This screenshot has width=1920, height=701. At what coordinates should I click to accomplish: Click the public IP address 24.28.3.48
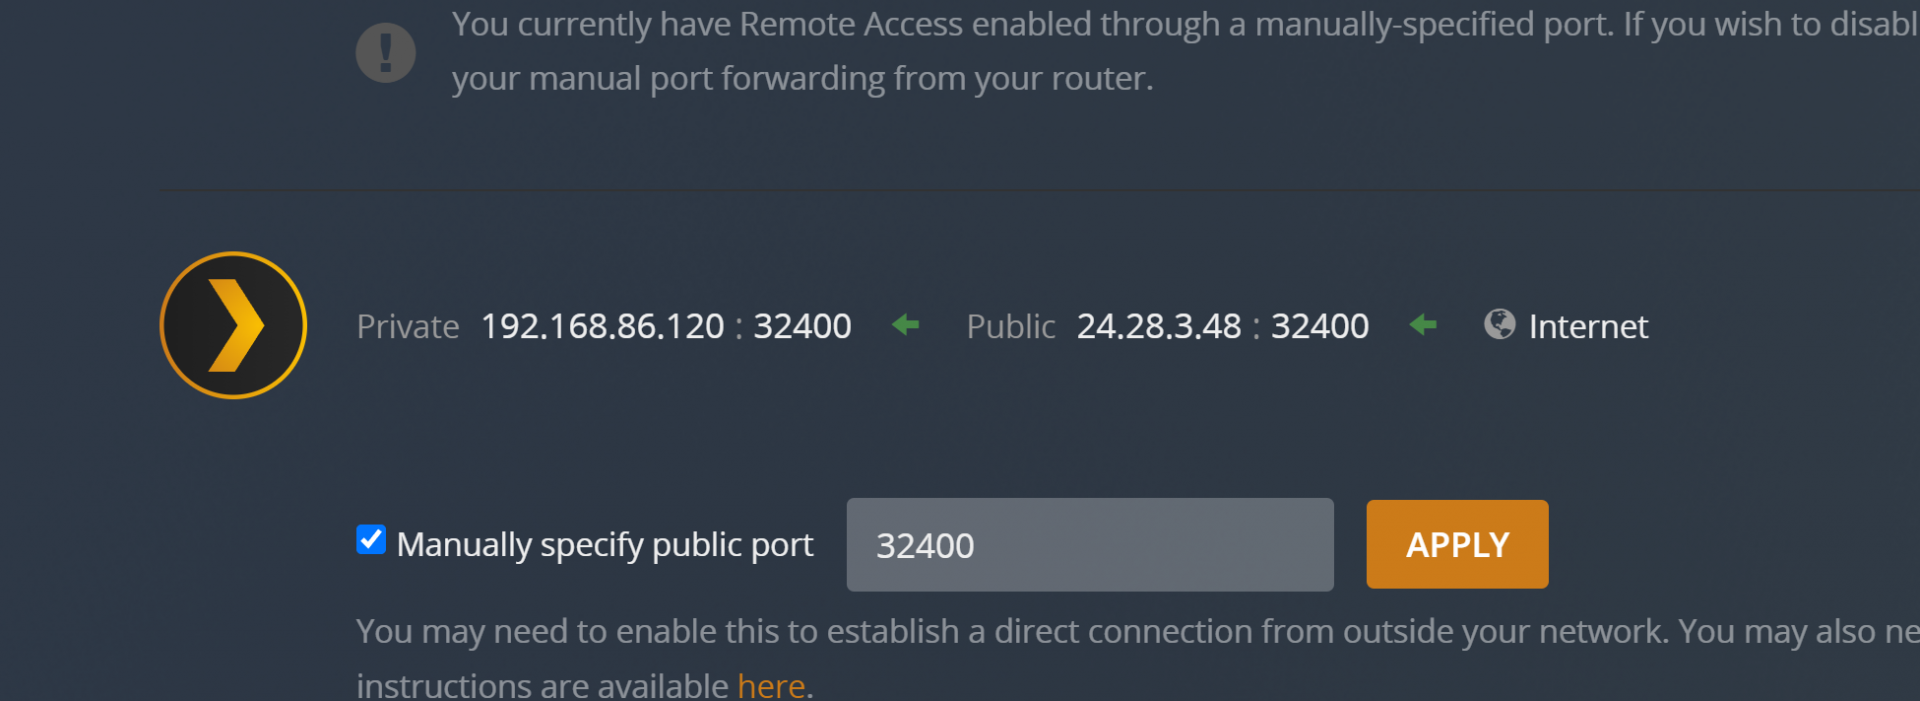click(1158, 327)
